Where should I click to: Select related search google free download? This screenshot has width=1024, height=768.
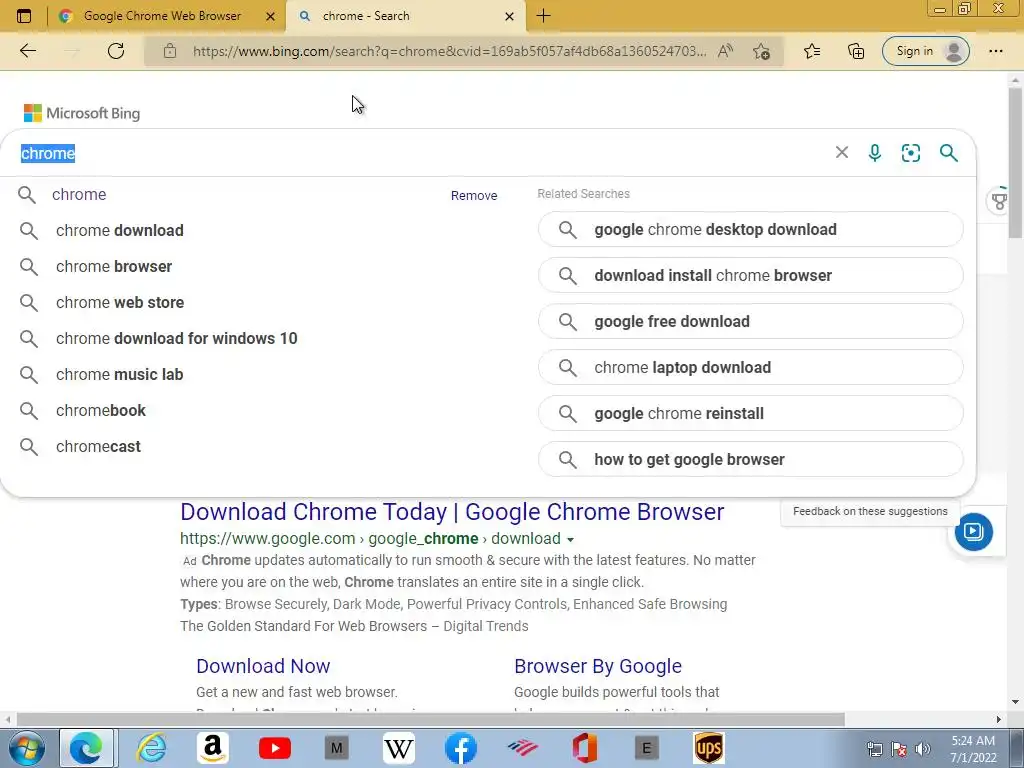750,321
